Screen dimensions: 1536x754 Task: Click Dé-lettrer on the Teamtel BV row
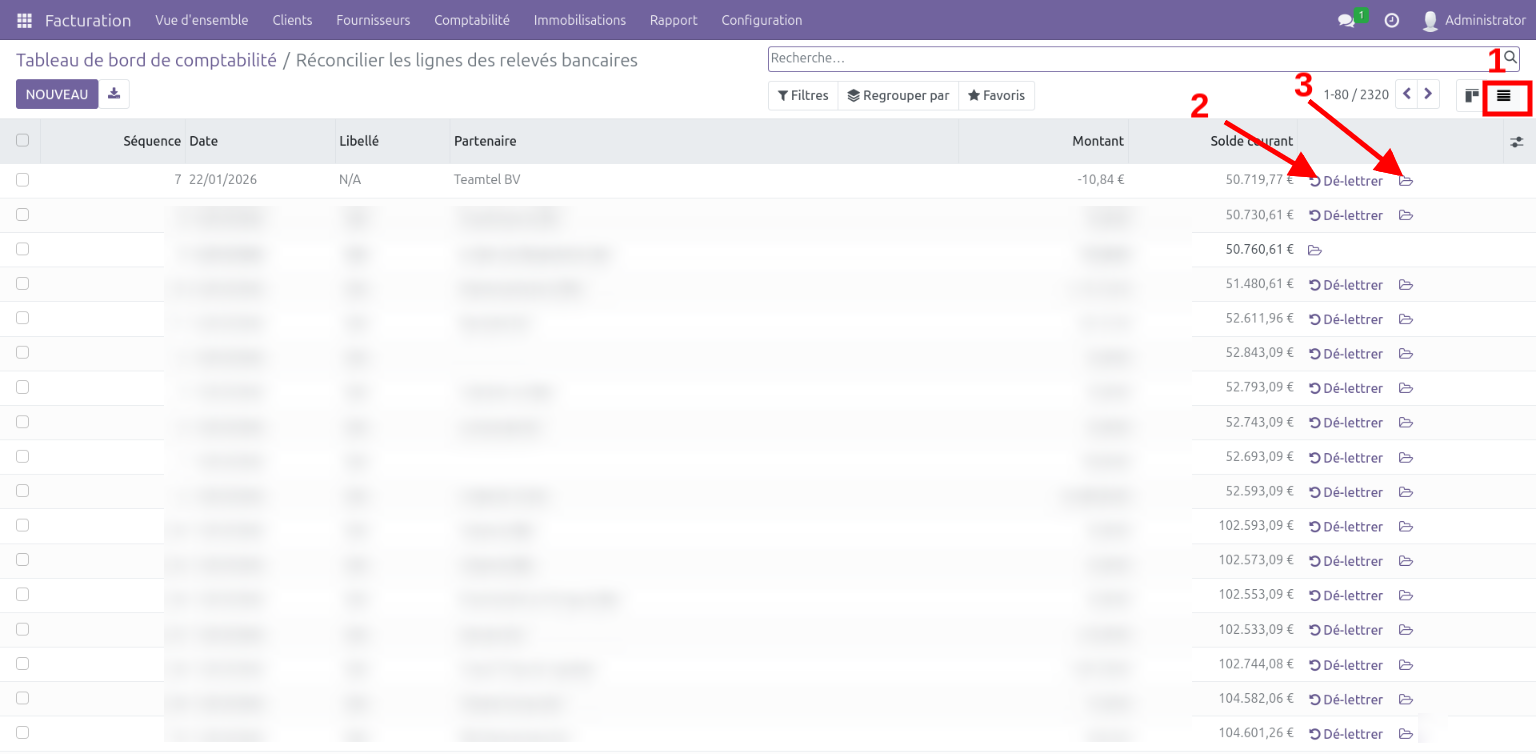tap(1346, 181)
